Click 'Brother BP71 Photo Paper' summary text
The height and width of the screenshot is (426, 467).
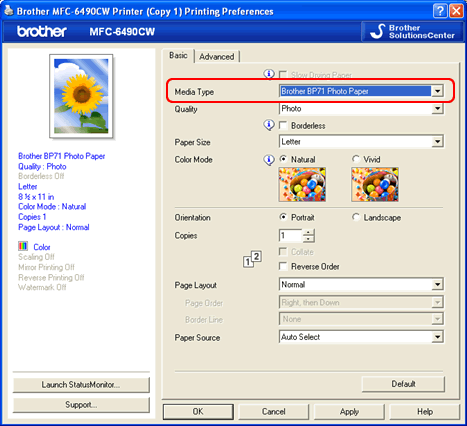tap(62, 156)
